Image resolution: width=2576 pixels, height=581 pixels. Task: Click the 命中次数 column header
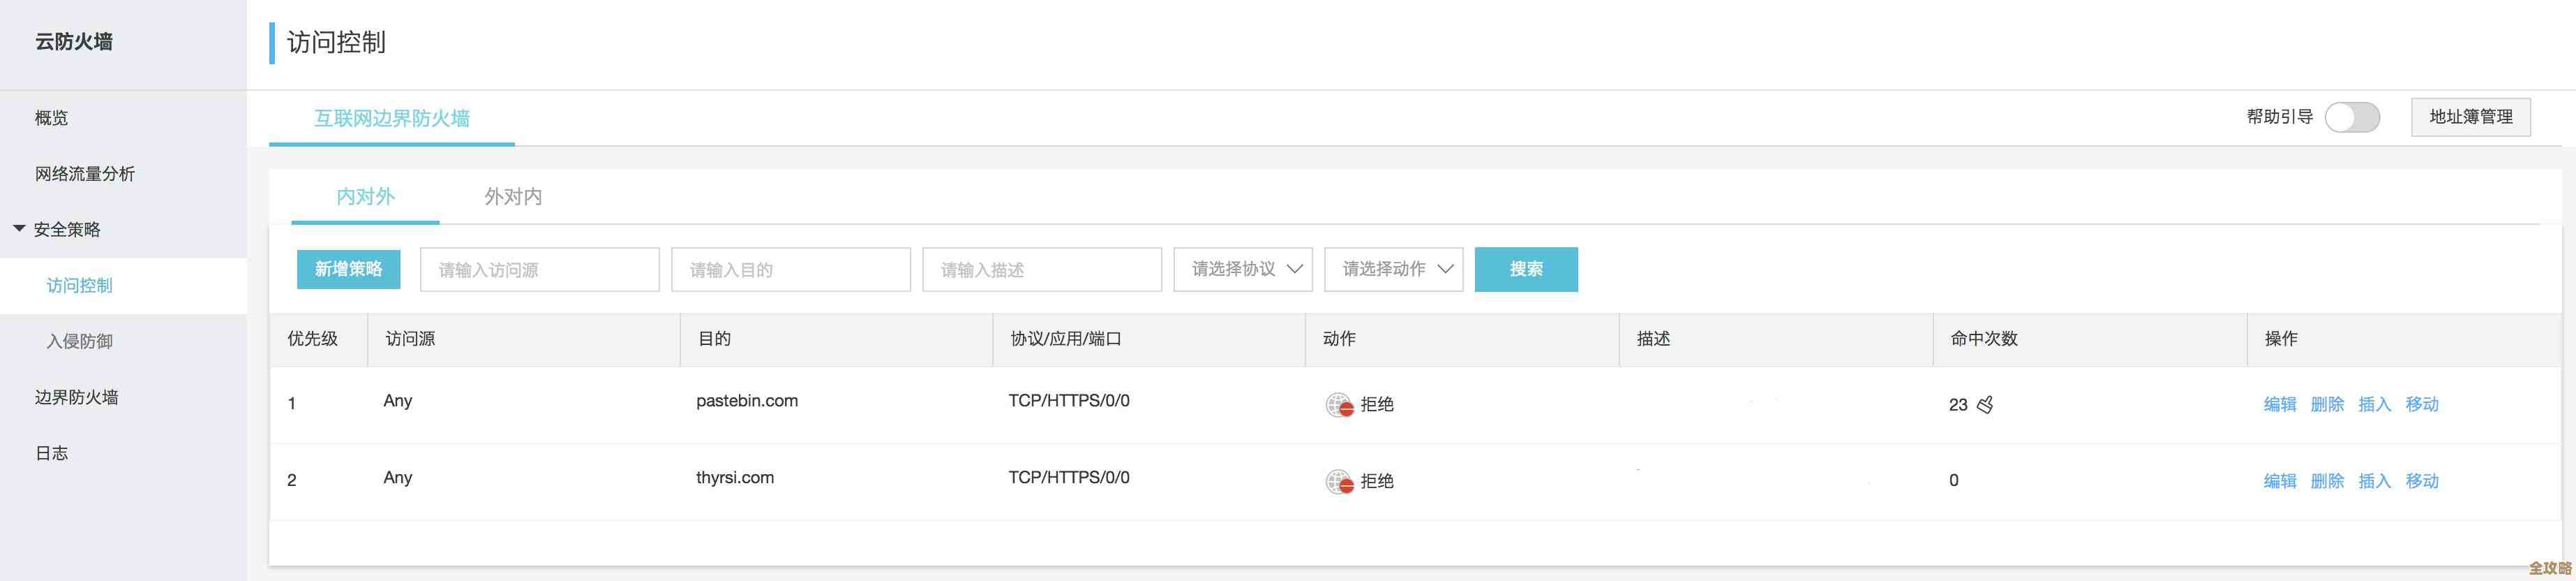(x=1984, y=339)
